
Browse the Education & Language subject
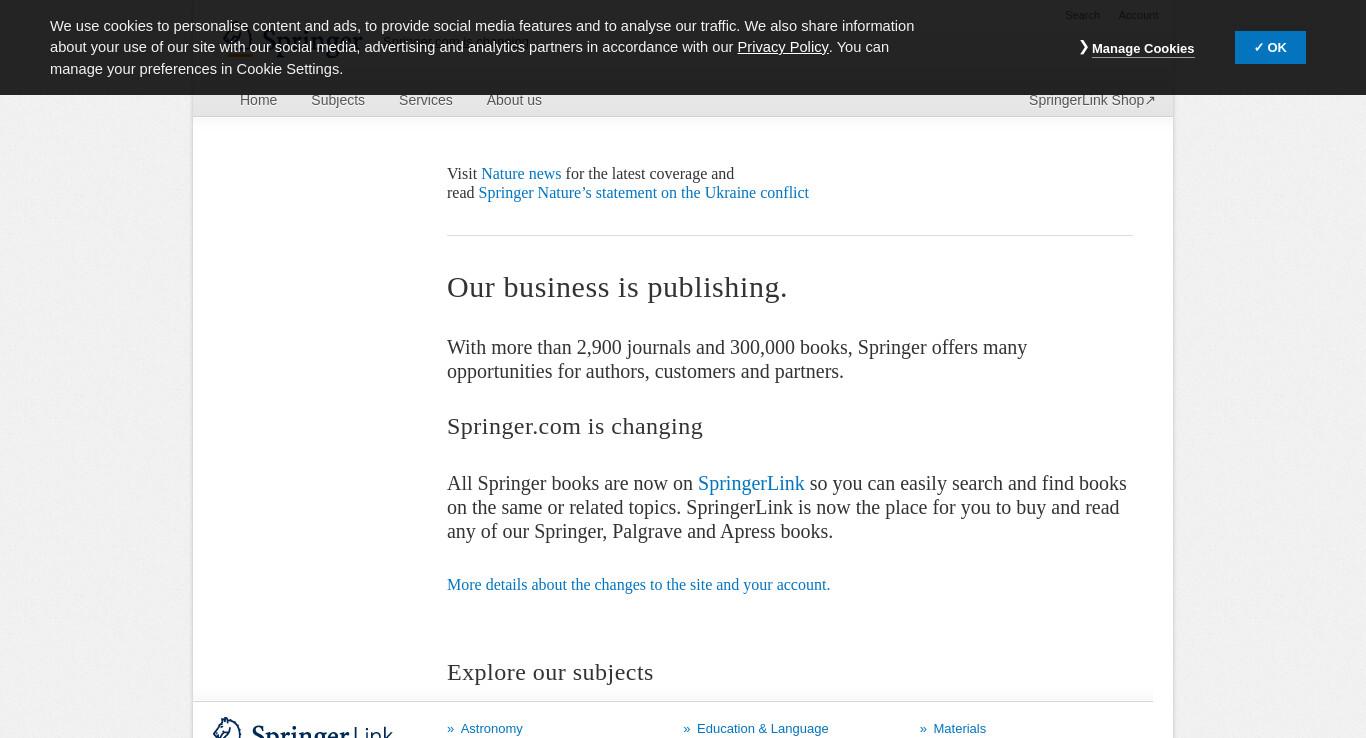click(762, 728)
